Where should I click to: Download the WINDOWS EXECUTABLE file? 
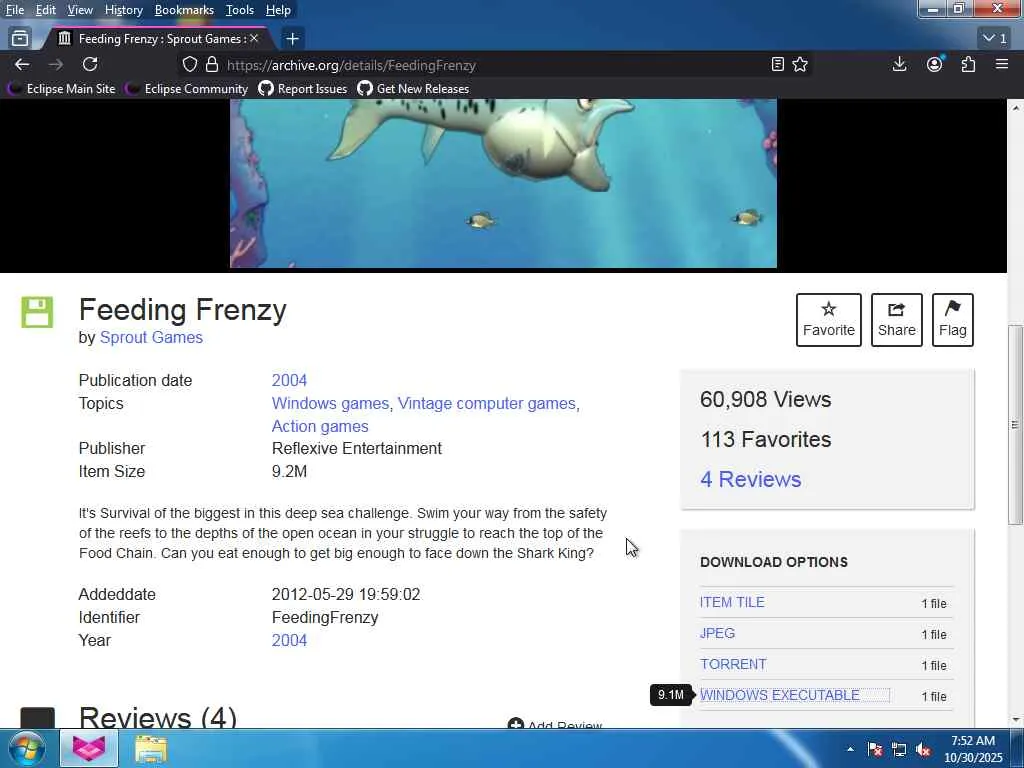pos(780,695)
